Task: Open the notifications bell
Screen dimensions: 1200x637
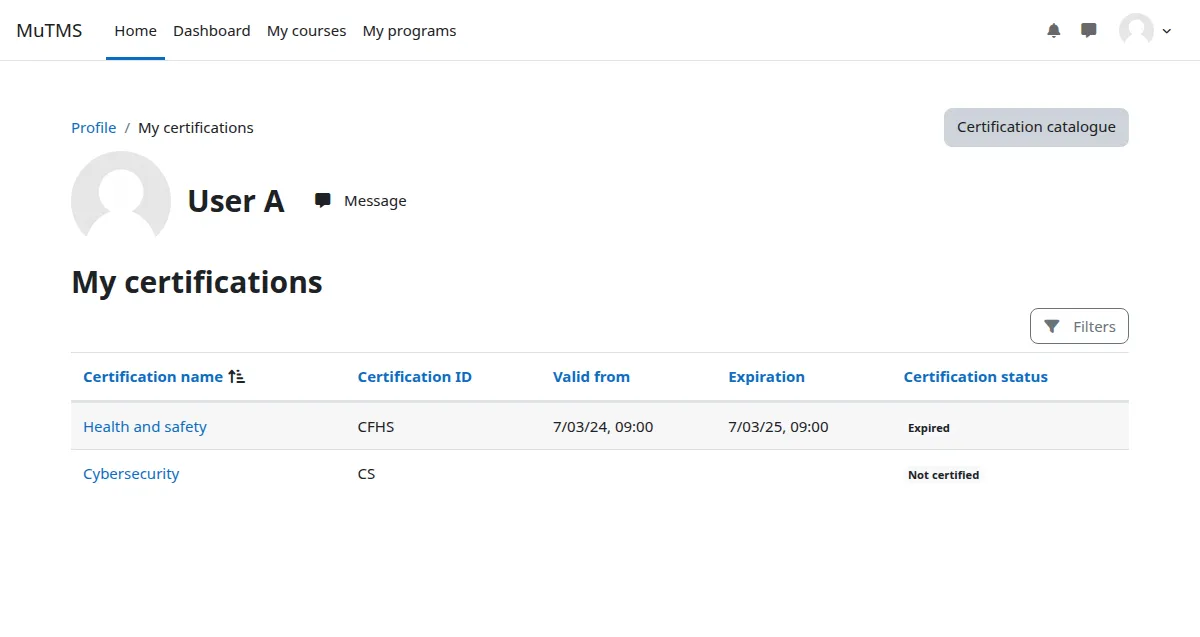Action: pyautogui.click(x=1053, y=30)
